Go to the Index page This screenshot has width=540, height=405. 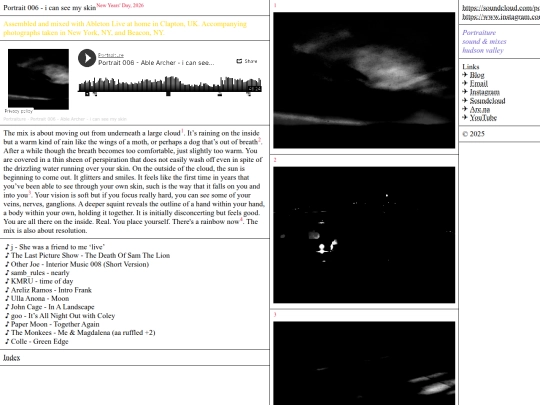[x=12, y=357]
